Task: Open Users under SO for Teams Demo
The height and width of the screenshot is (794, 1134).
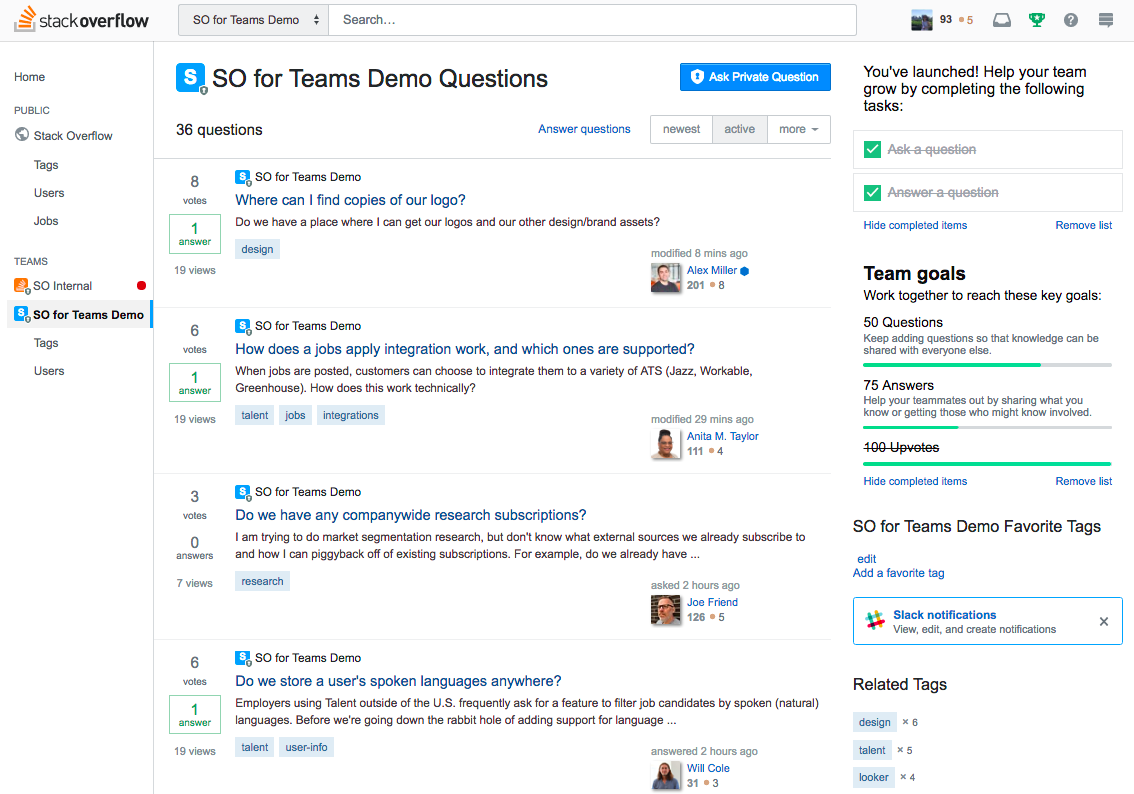Action: pyautogui.click(x=48, y=370)
